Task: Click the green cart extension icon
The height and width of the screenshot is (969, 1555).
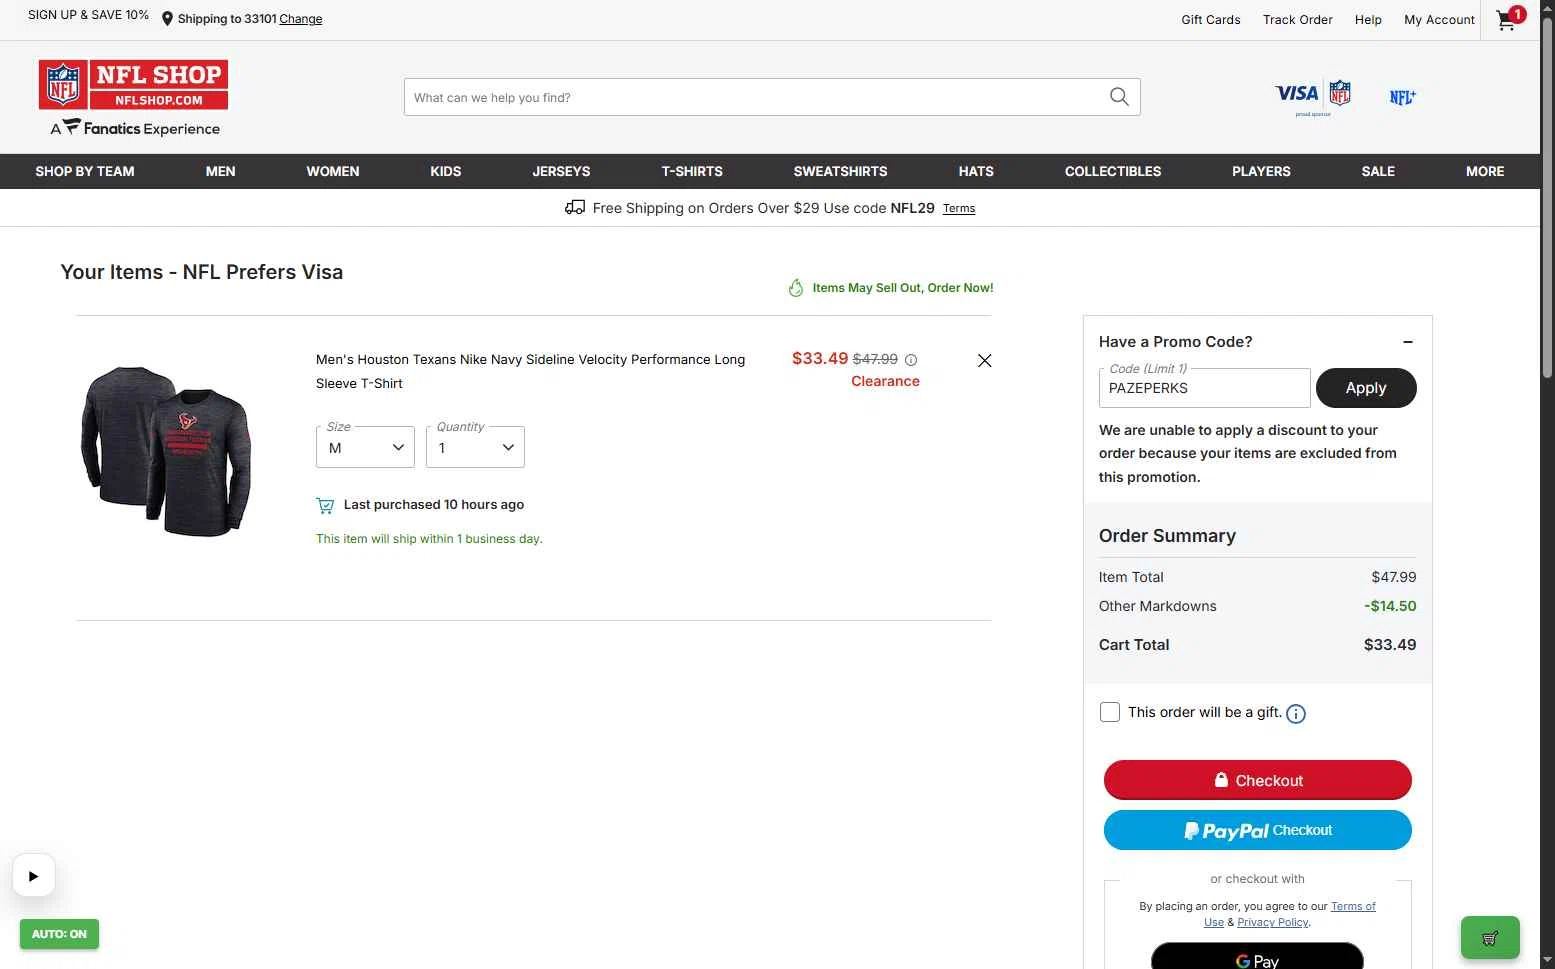Action: click(x=1490, y=938)
